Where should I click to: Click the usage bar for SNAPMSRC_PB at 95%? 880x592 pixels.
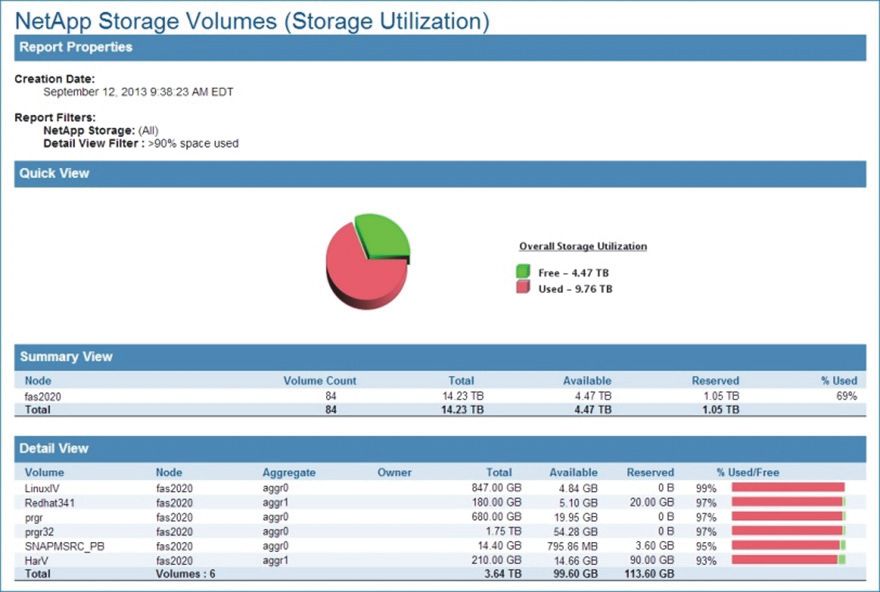click(x=789, y=545)
